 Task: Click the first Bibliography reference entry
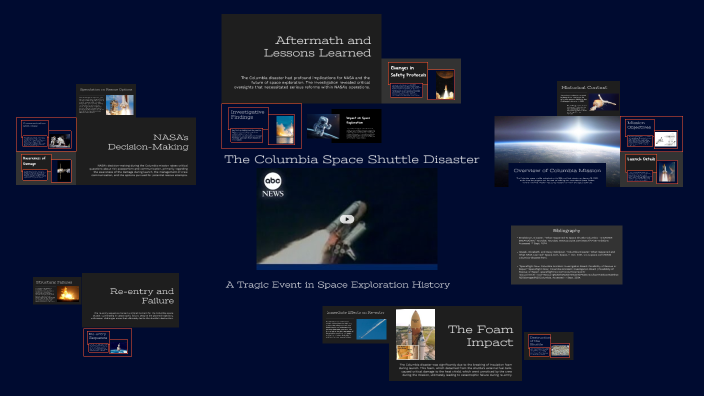pos(566,240)
